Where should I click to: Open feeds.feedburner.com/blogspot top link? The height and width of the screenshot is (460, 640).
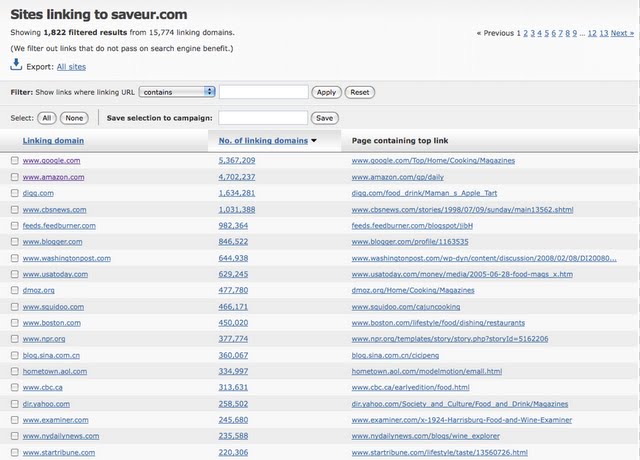click(x=412, y=225)
